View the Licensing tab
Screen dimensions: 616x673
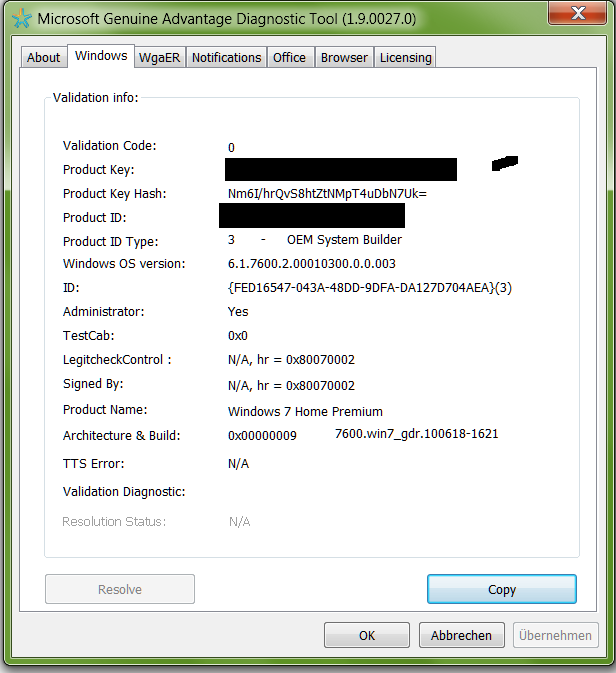point(405,58)
